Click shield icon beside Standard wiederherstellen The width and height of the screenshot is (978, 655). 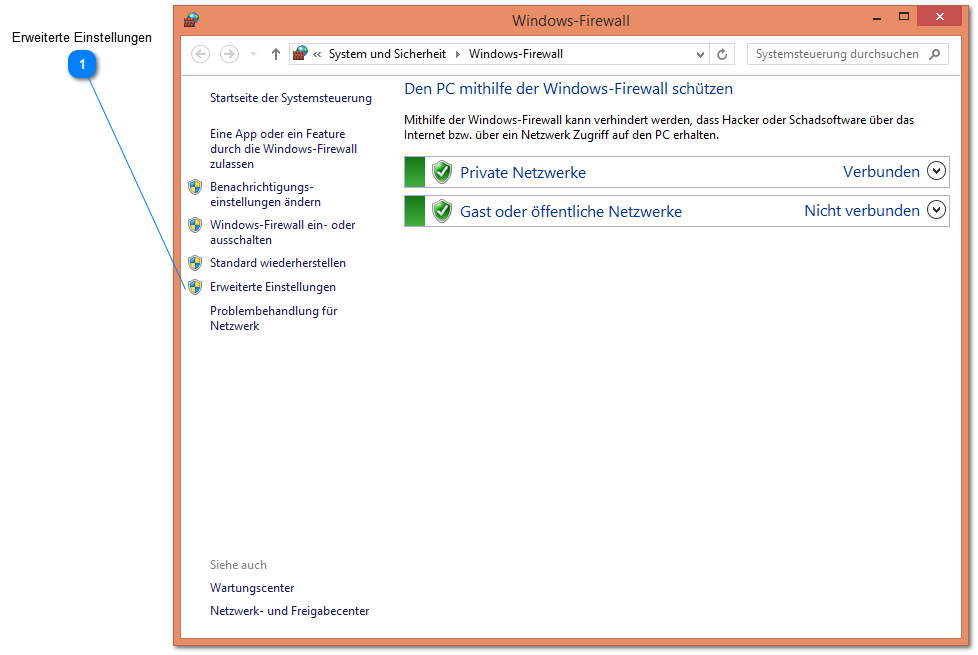[x=195, y=263]
